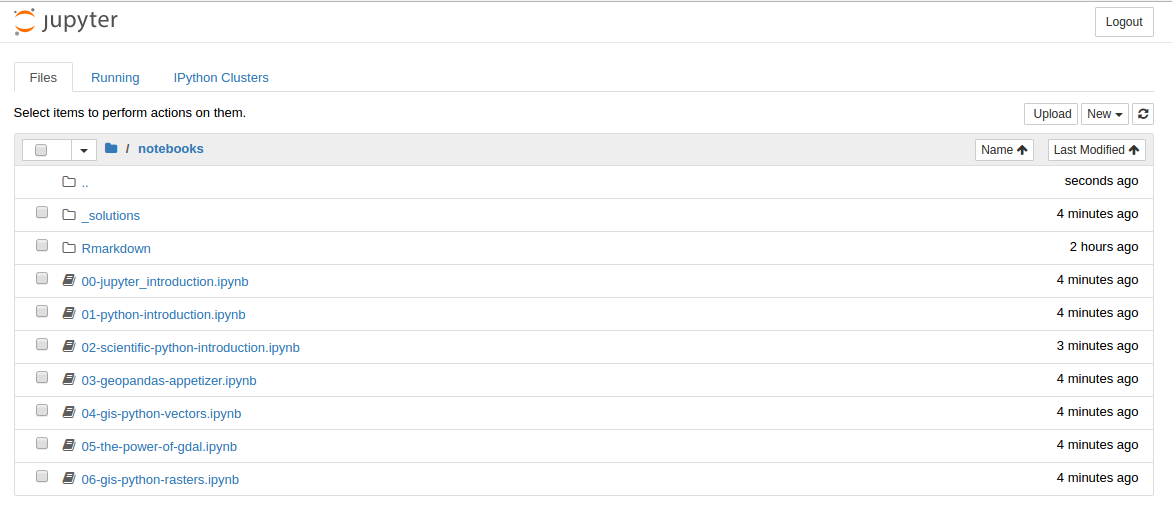The width and height of the screenshot is (1172, 510).
Task: Click the blue root folder icon in breadcrumb
Action: 111,148
